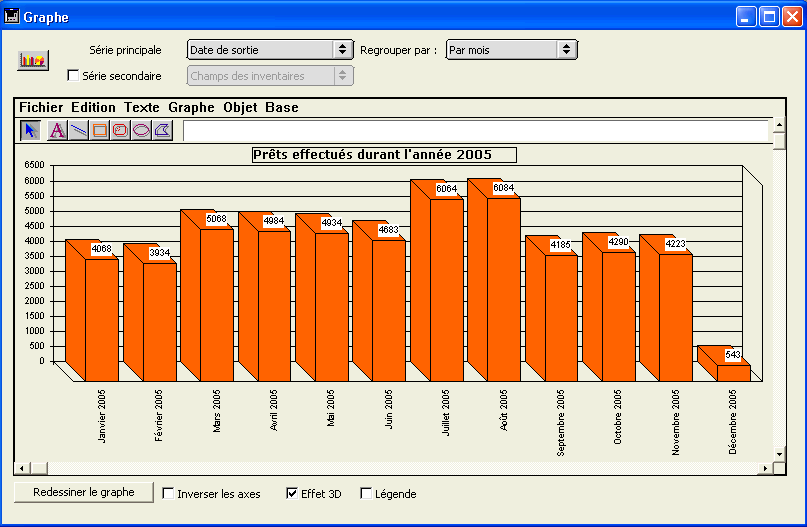Open the Série principale dropdown

(x=270, y=49)
